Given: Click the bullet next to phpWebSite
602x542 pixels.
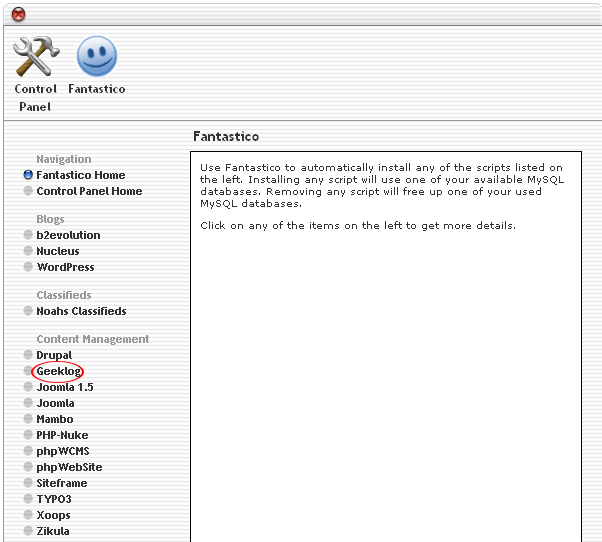Looking at the screenshot, I should coord(28,467).
